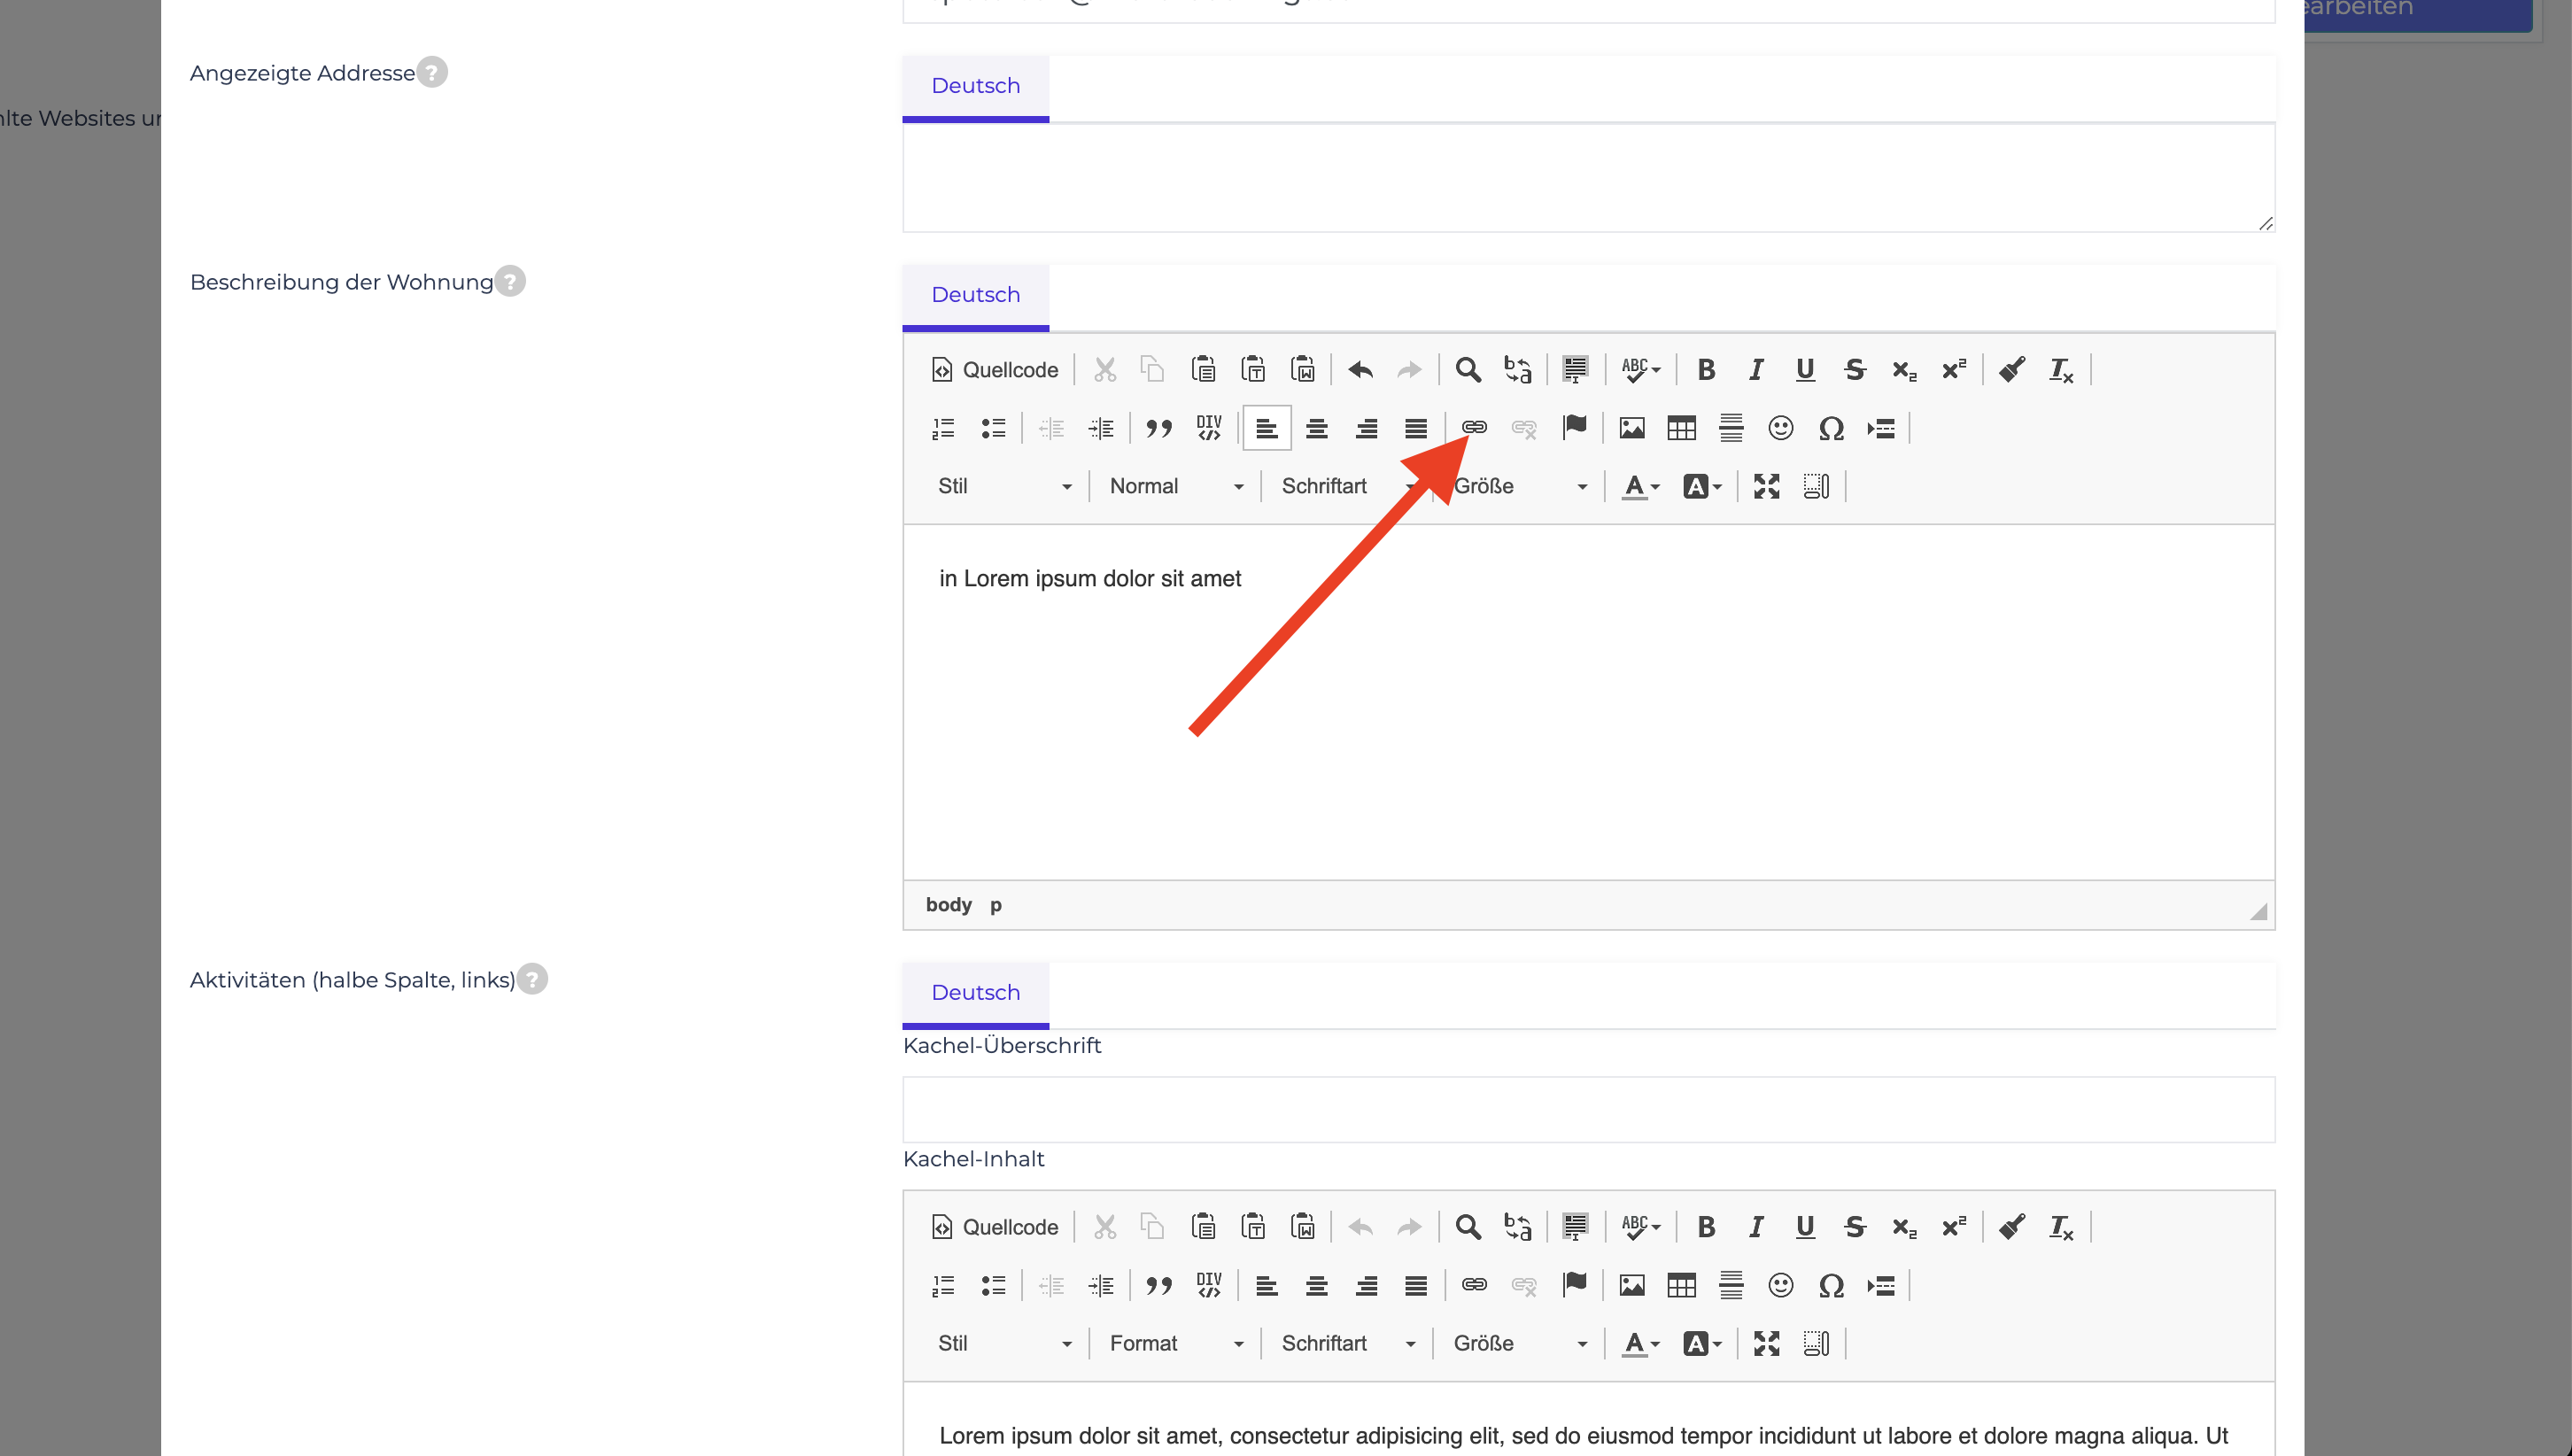Click Underline in the Beschreibung editor toolbar

pos(1805,370)
